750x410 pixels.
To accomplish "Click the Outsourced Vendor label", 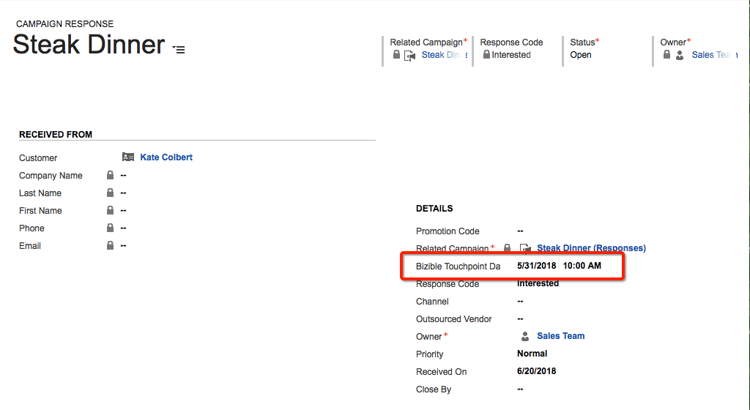I will click(453, 319).
